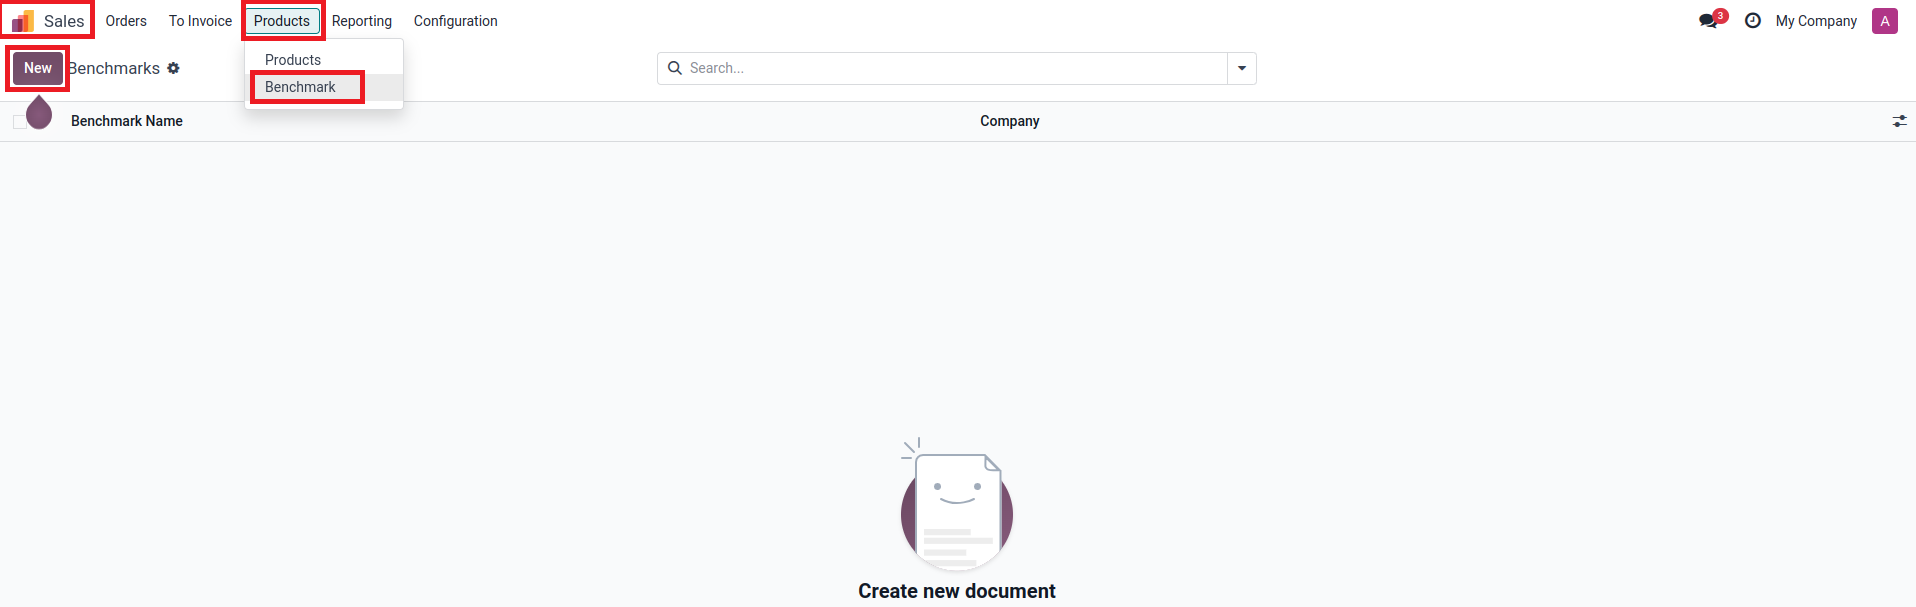Choose Benchmark in the dropdown menu

click(324, 87)
